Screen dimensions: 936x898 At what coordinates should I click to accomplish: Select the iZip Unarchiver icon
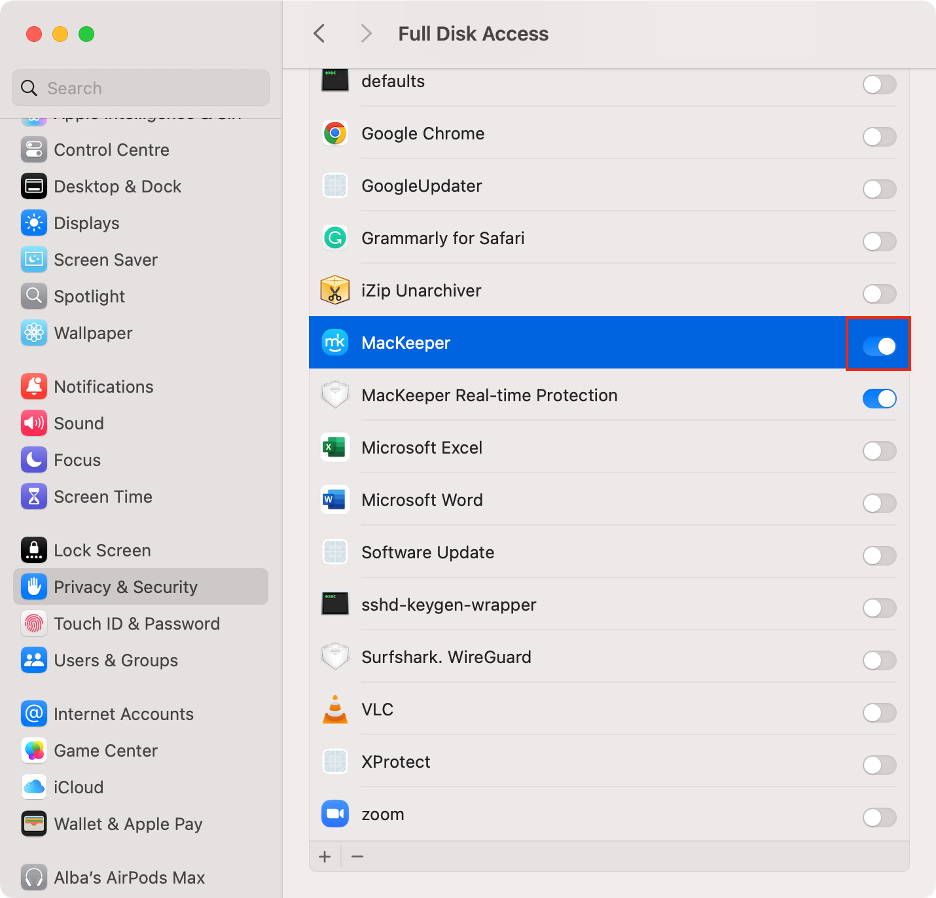click(x=335, y=291)
